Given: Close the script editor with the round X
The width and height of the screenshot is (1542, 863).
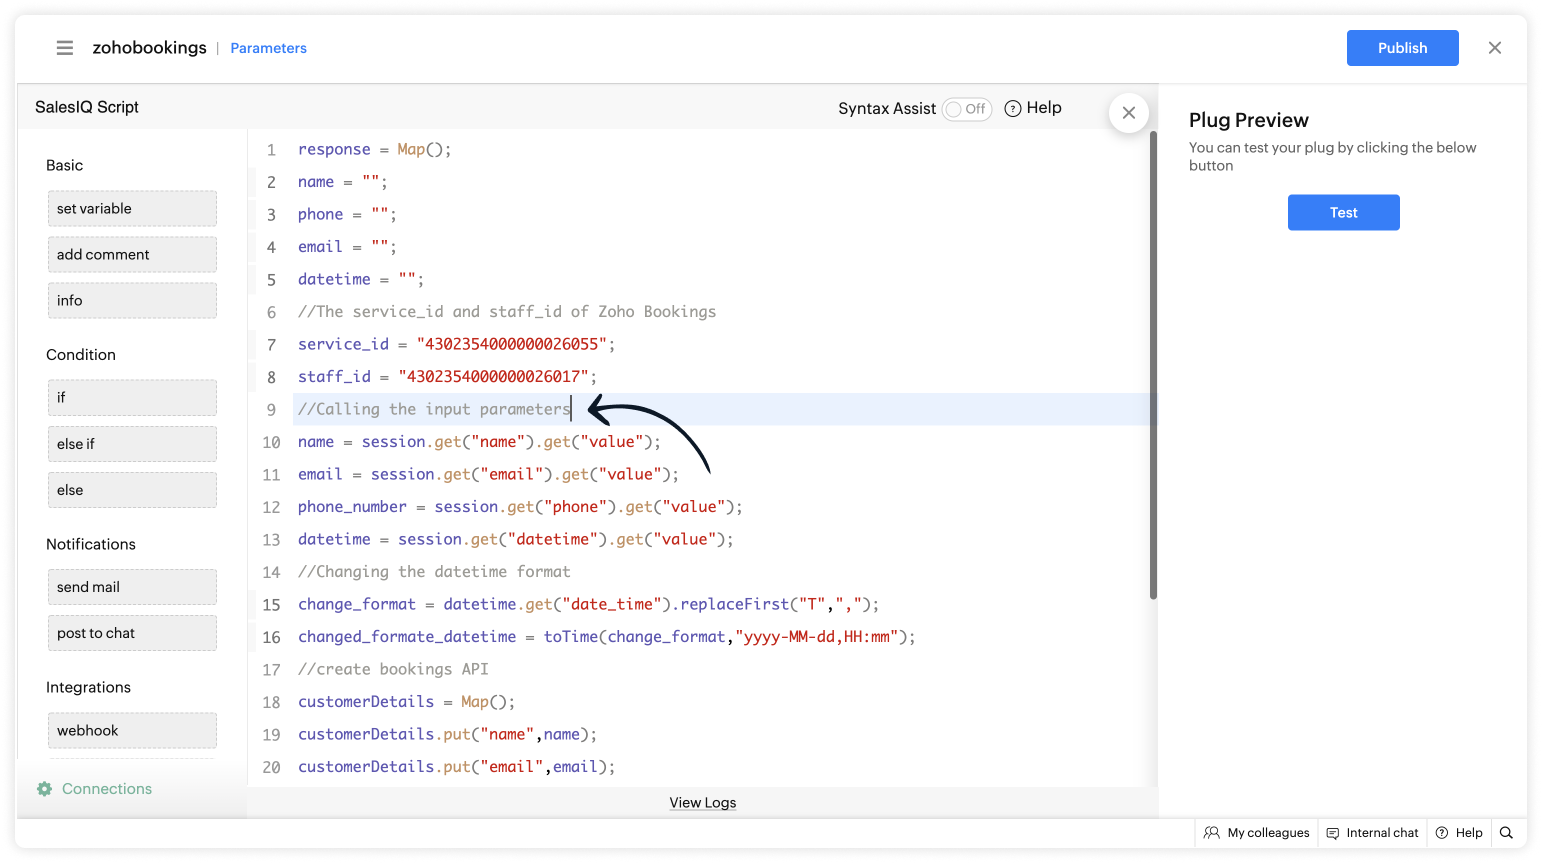Looking at the screenshot, I should click(x=1128, y=113).
